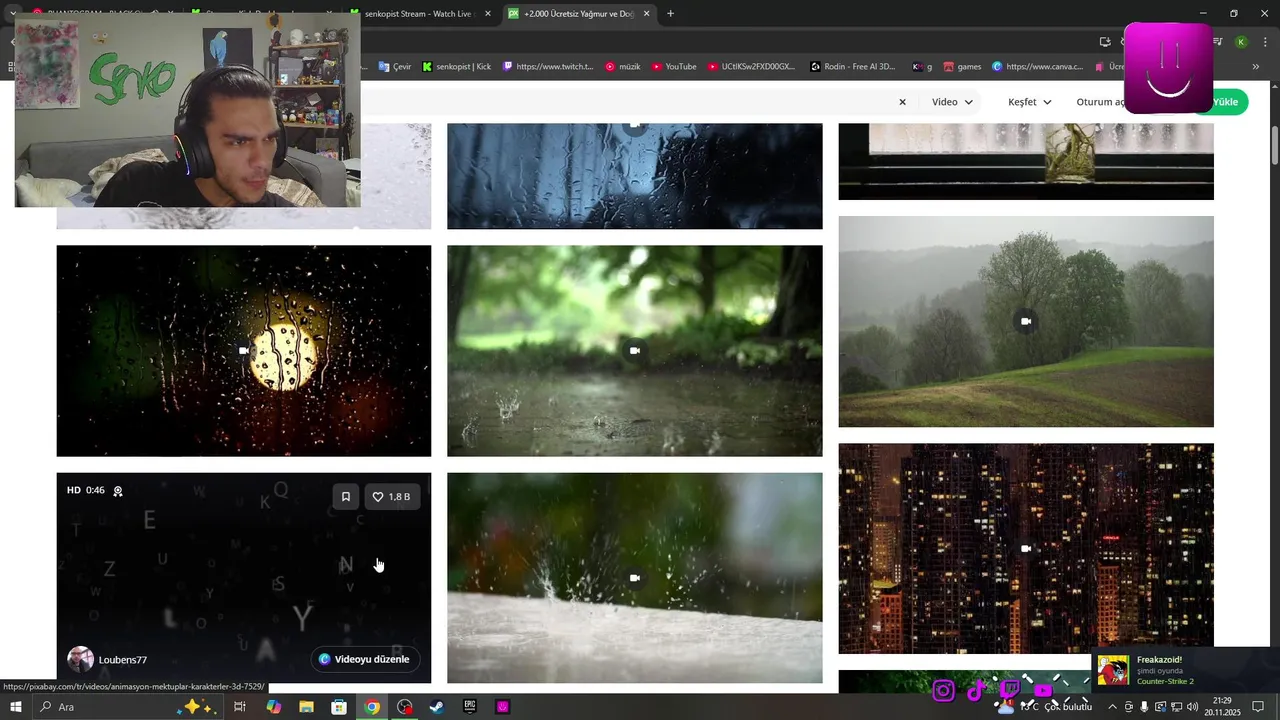Open the müzik bookmark
1280x720 pixels.
point(623,67)
